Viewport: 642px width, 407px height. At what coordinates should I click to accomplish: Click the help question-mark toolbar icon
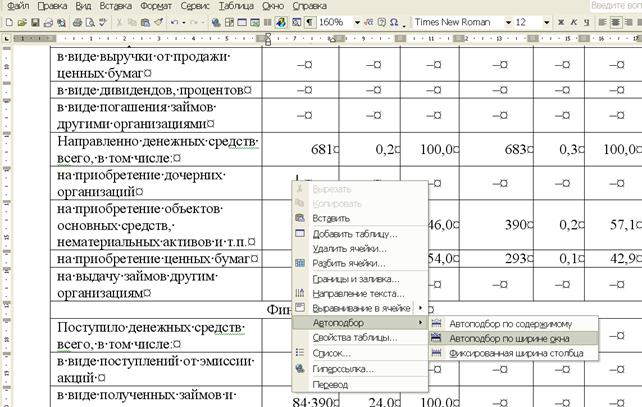coord(382,23)
